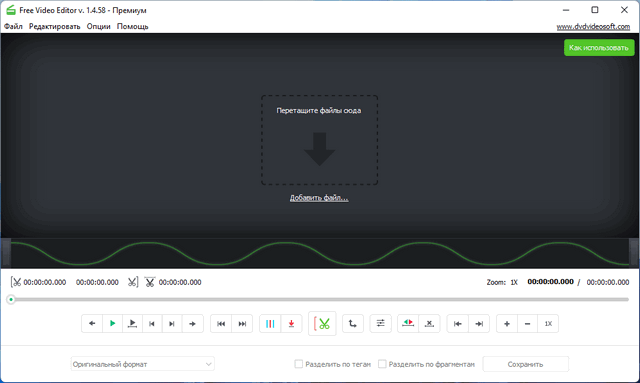Image resolution: width=640 pixels, height=383 pixels.
Task: Minimize the Free Video Editor window
Action: point(566,10)
